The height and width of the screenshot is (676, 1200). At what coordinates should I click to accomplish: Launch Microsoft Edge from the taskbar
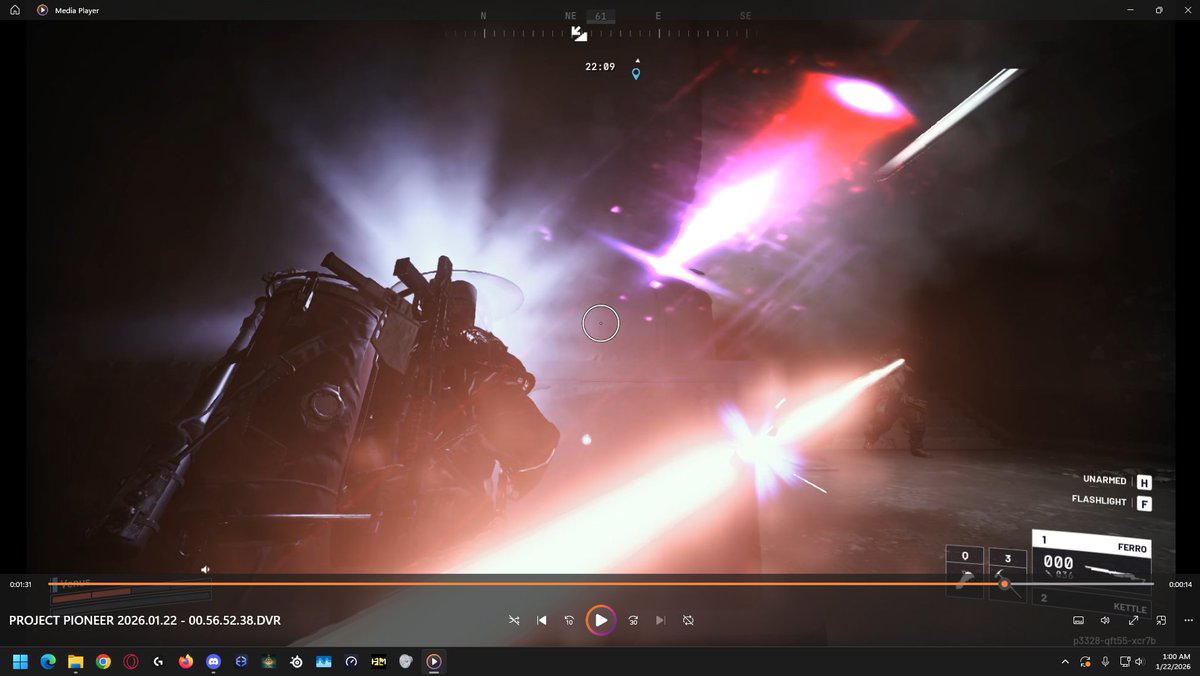pyautogui.click(x=47, y=661)
